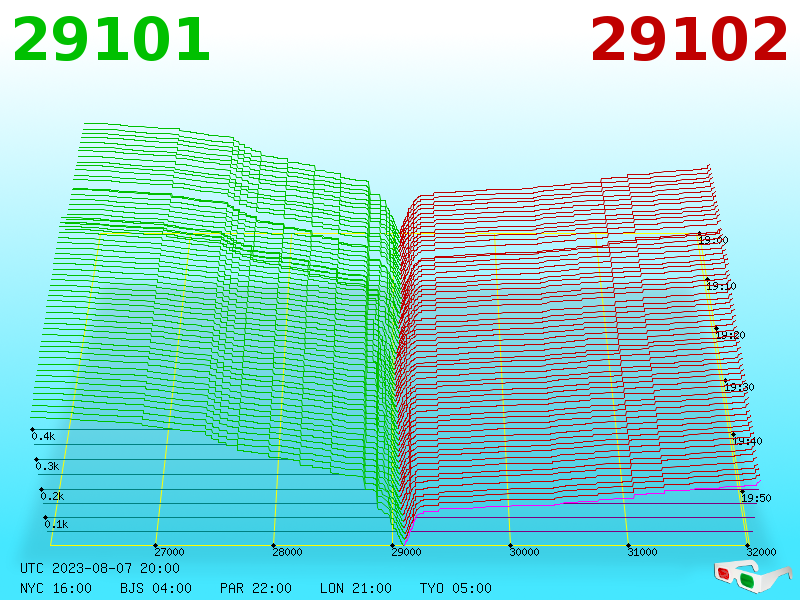800x600 pixels.
Task: Click the 27000 price axis label
Action: click(x=169, y=552)
